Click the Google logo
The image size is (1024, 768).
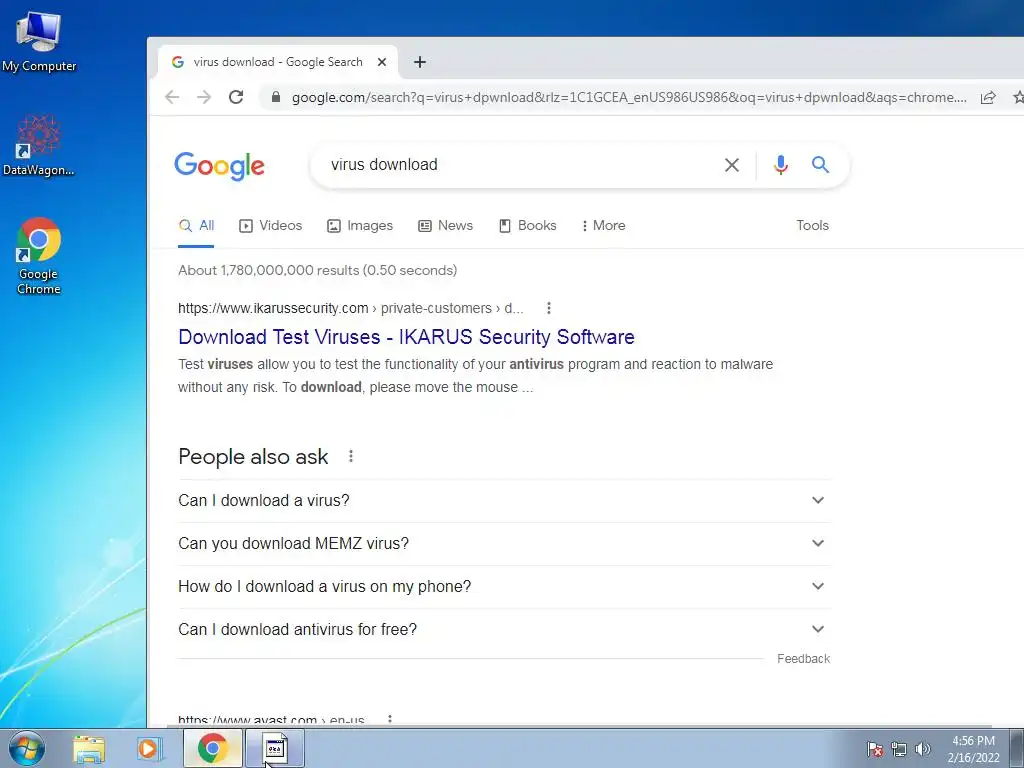[219, 166]
